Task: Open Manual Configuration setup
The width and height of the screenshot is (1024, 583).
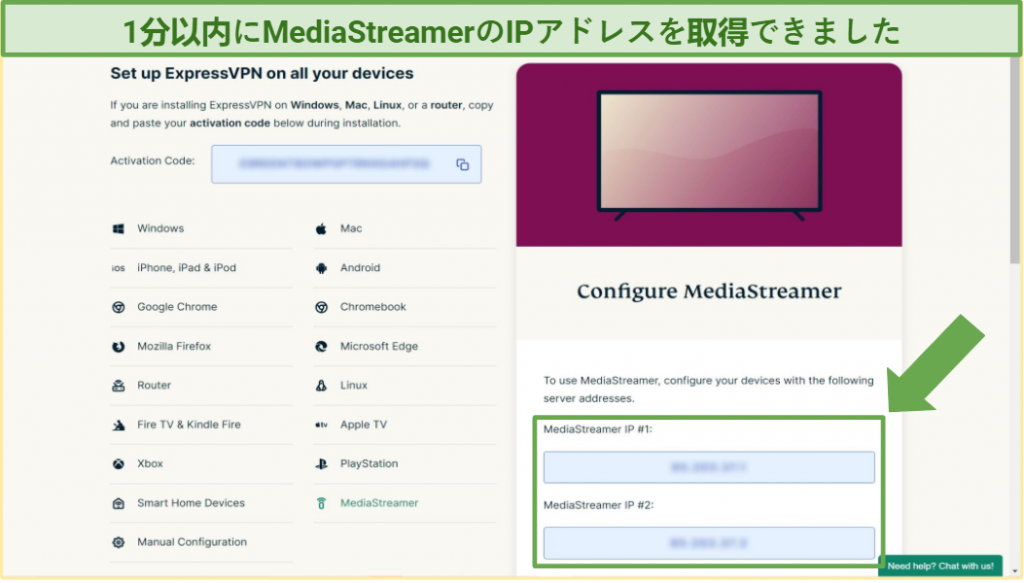Action: click(191, 543)
